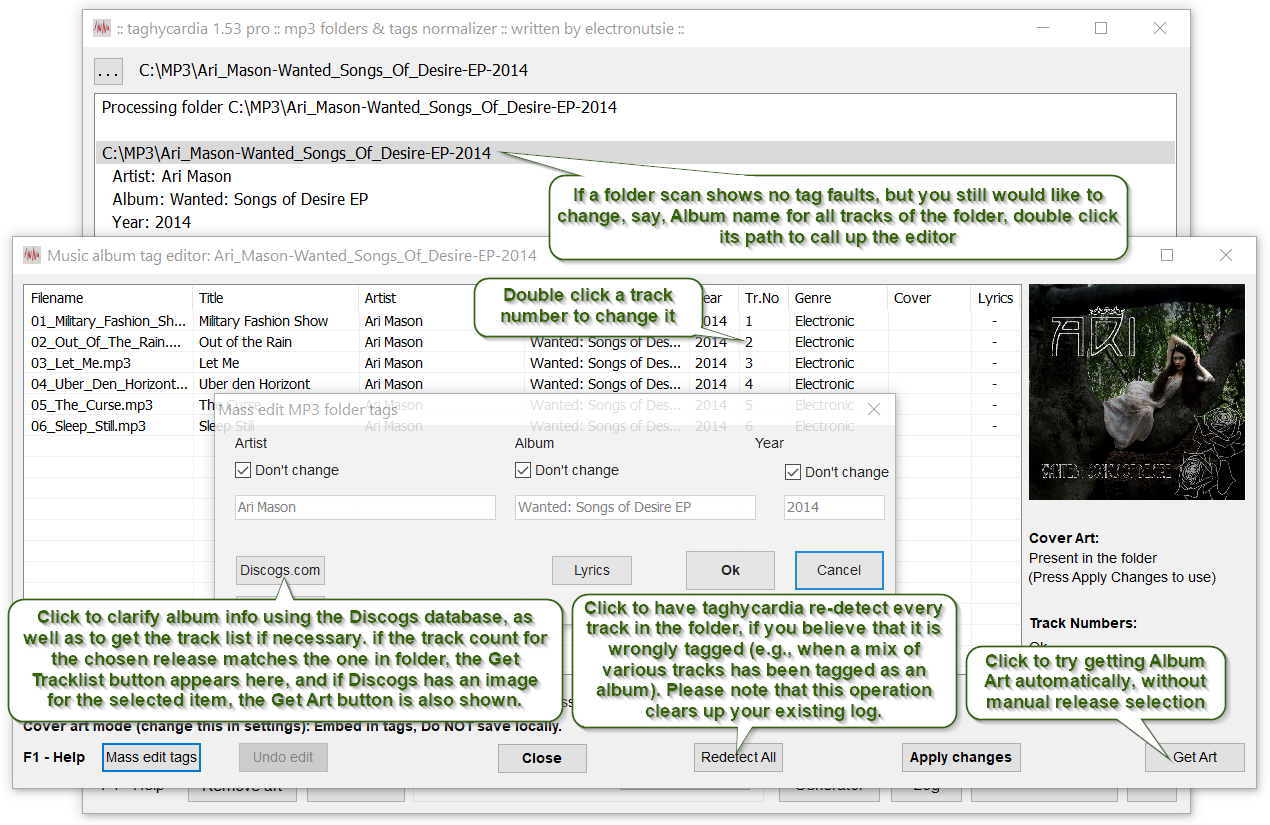Click the Lyrics column header

[995, 298]
